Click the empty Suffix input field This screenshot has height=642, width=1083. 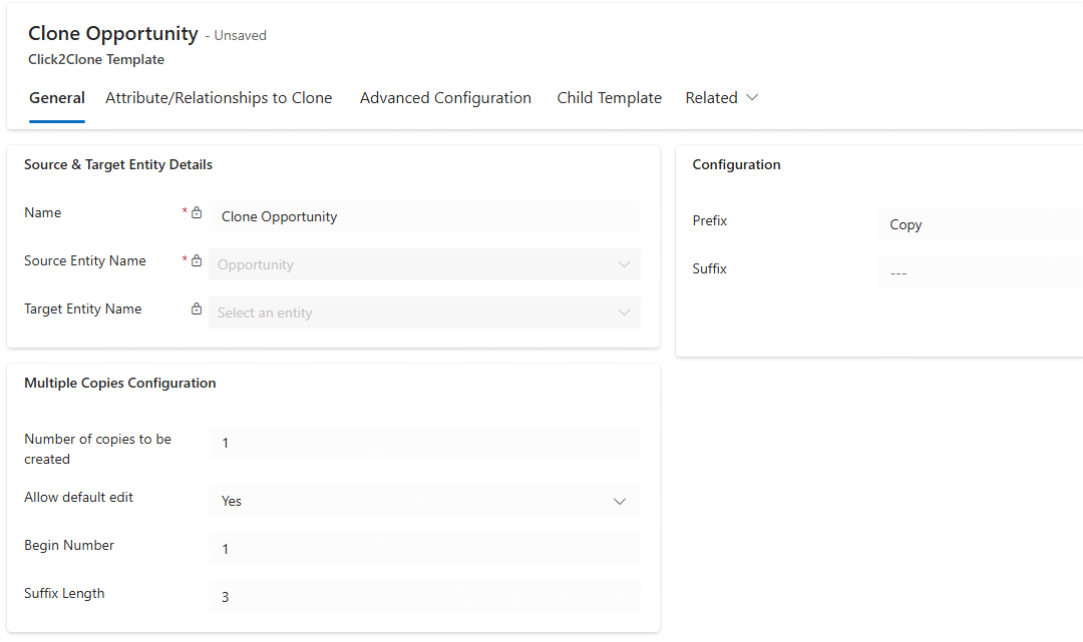[979, 273]
